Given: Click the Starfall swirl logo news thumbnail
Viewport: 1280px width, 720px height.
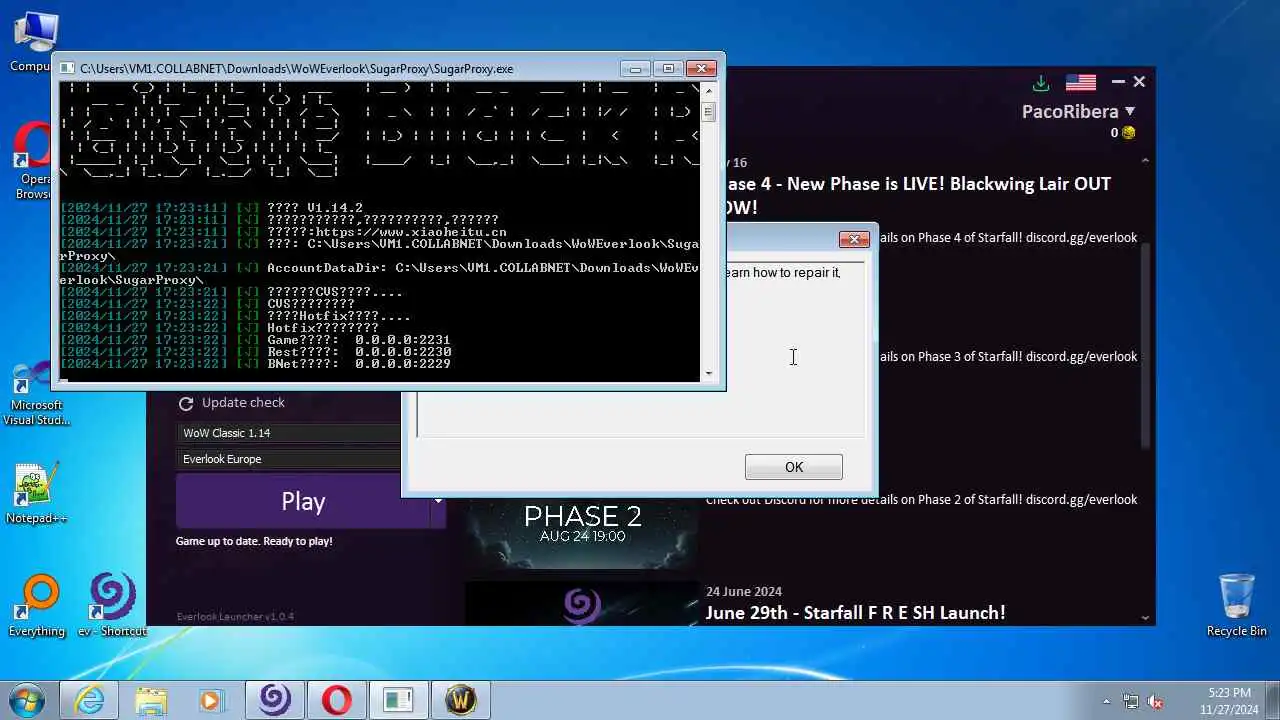Looking at the screenshot, I should tap(582, 603).
